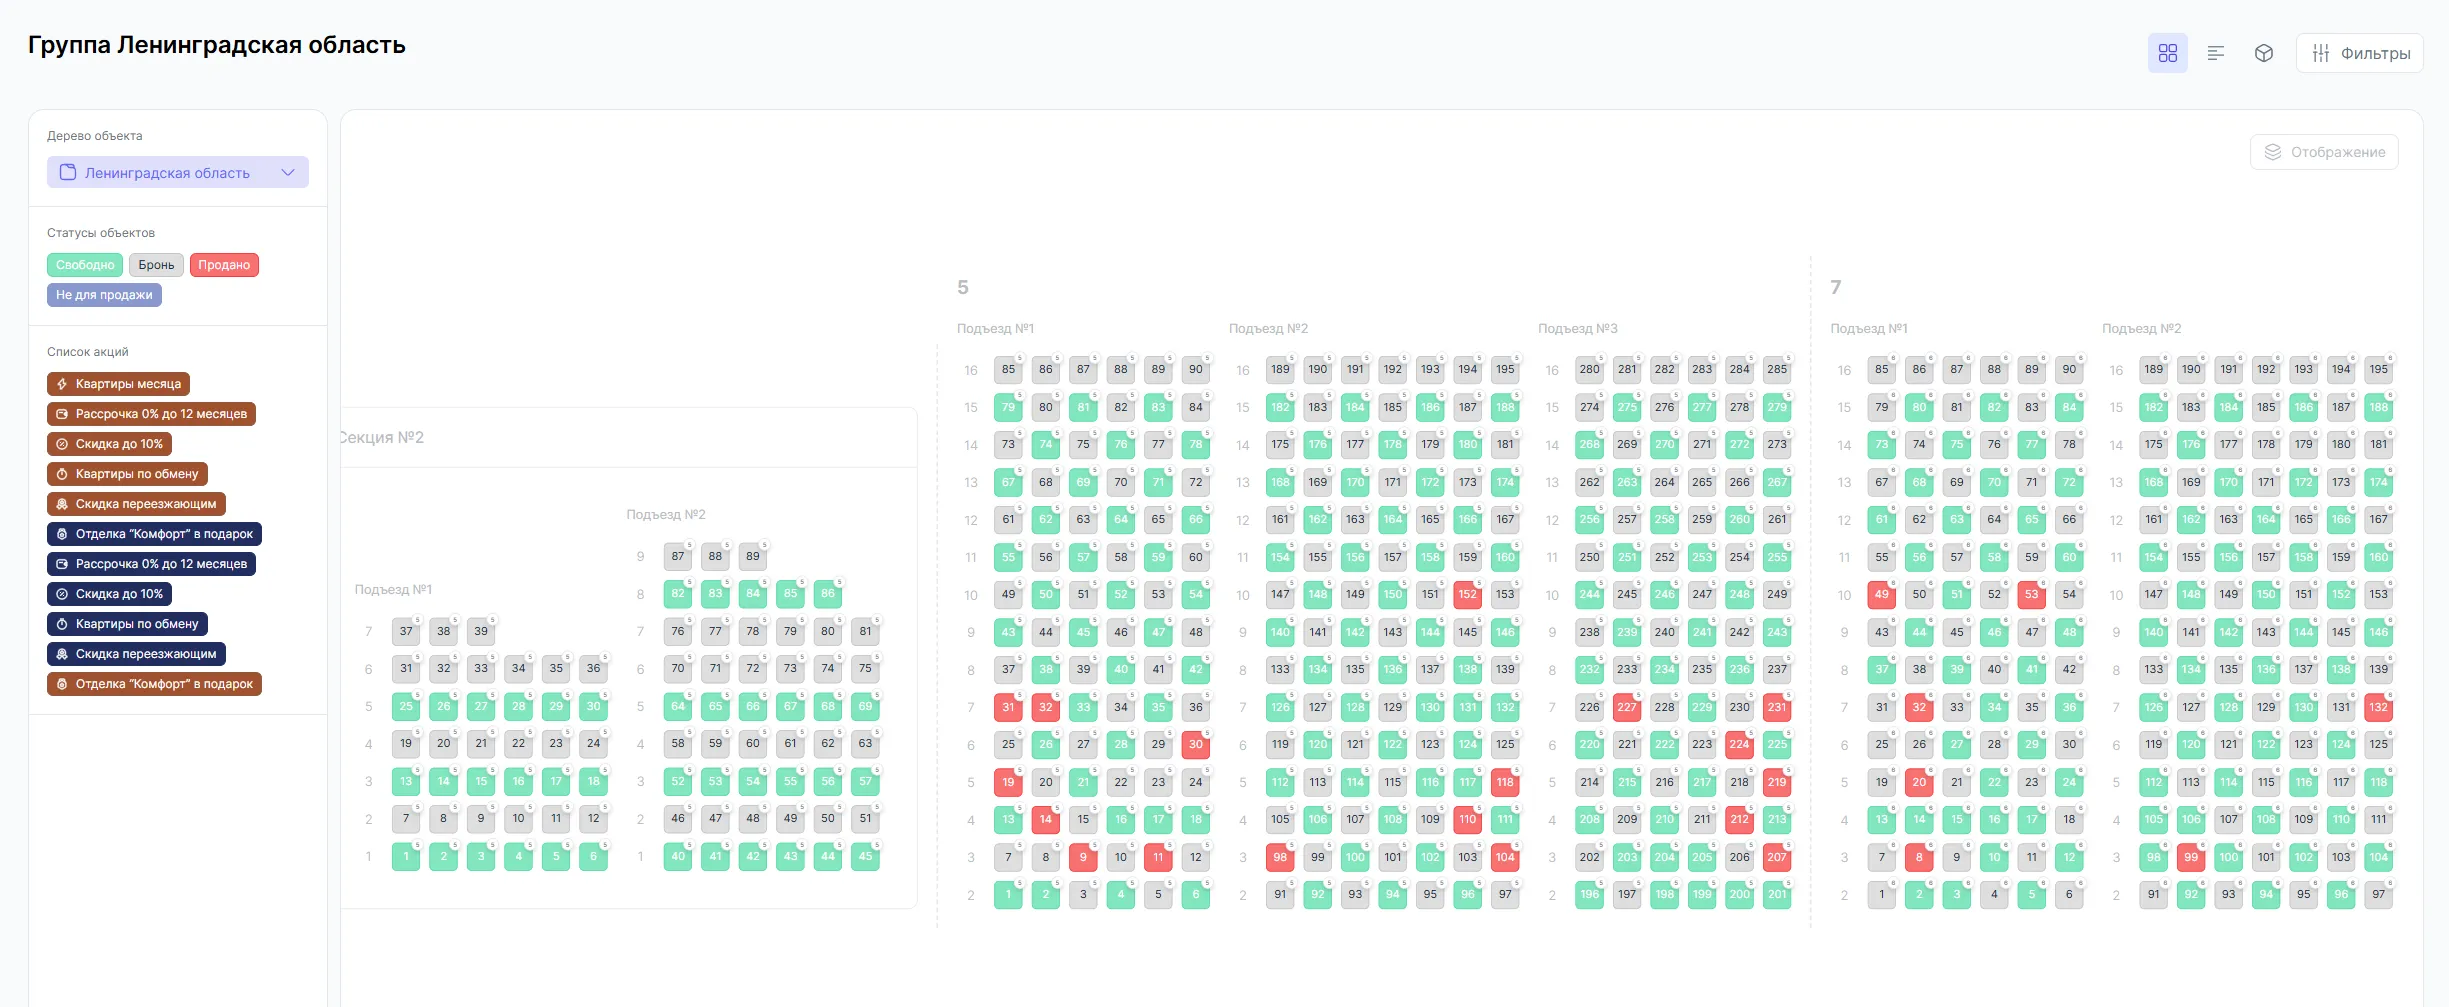Toggle the Бронь status filter

pyautogui.click(x=156, y=265)
